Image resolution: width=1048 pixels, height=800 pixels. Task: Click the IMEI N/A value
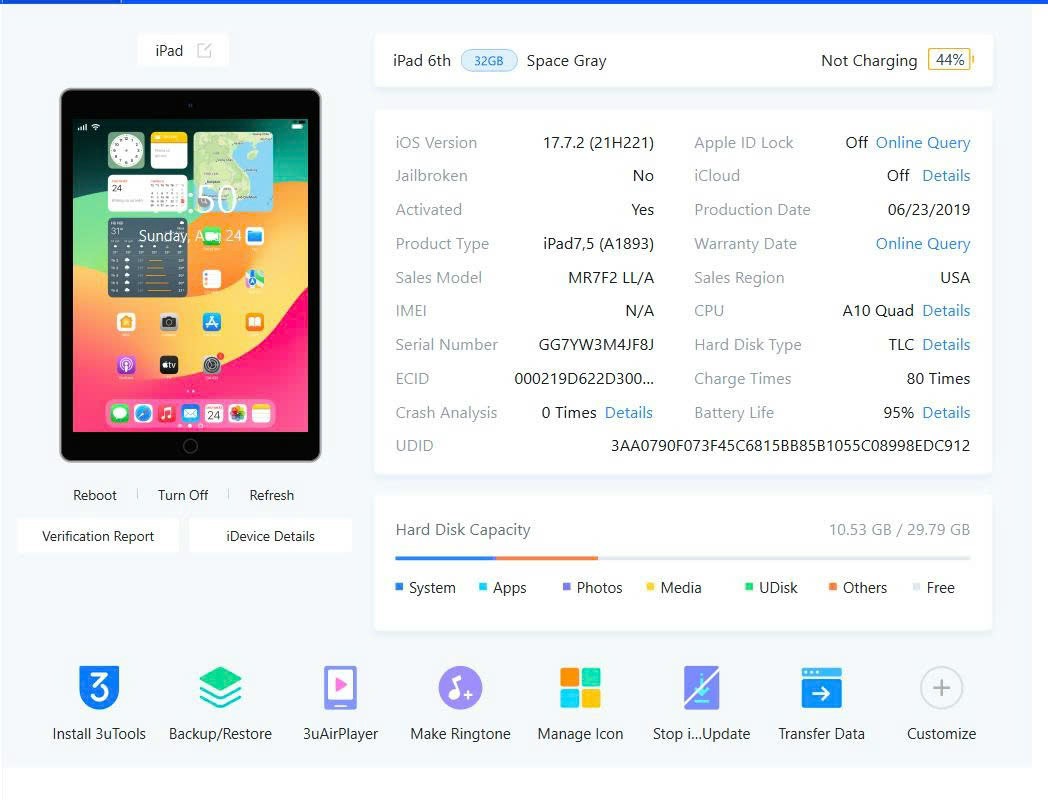pos(640,311)
